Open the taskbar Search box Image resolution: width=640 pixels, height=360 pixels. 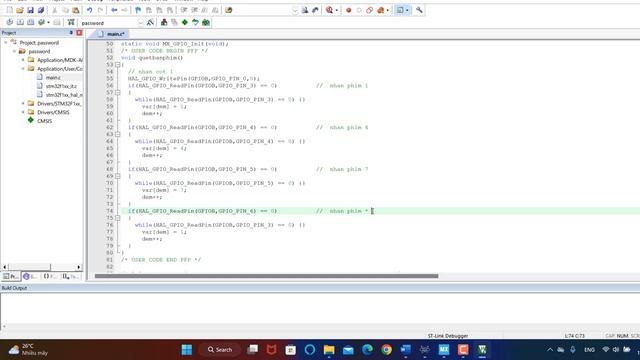click(220, 350)
